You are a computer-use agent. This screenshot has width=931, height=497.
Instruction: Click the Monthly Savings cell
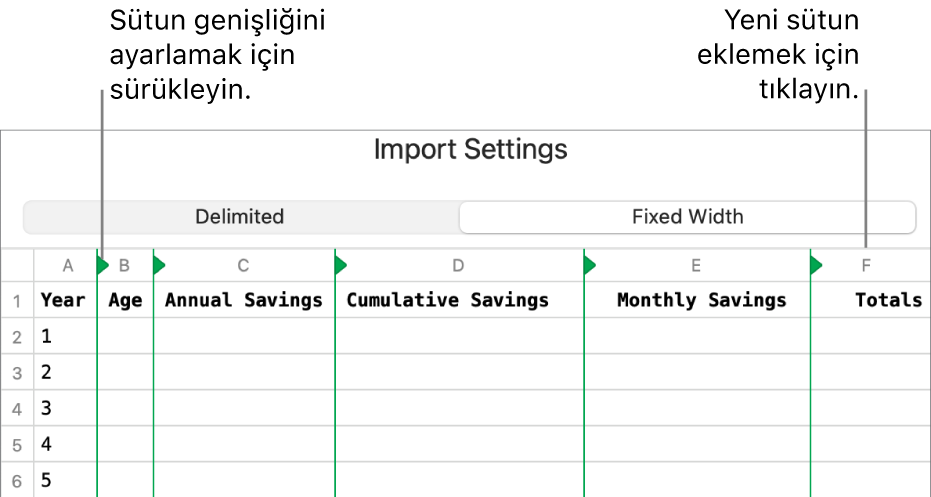click(701, 300)
